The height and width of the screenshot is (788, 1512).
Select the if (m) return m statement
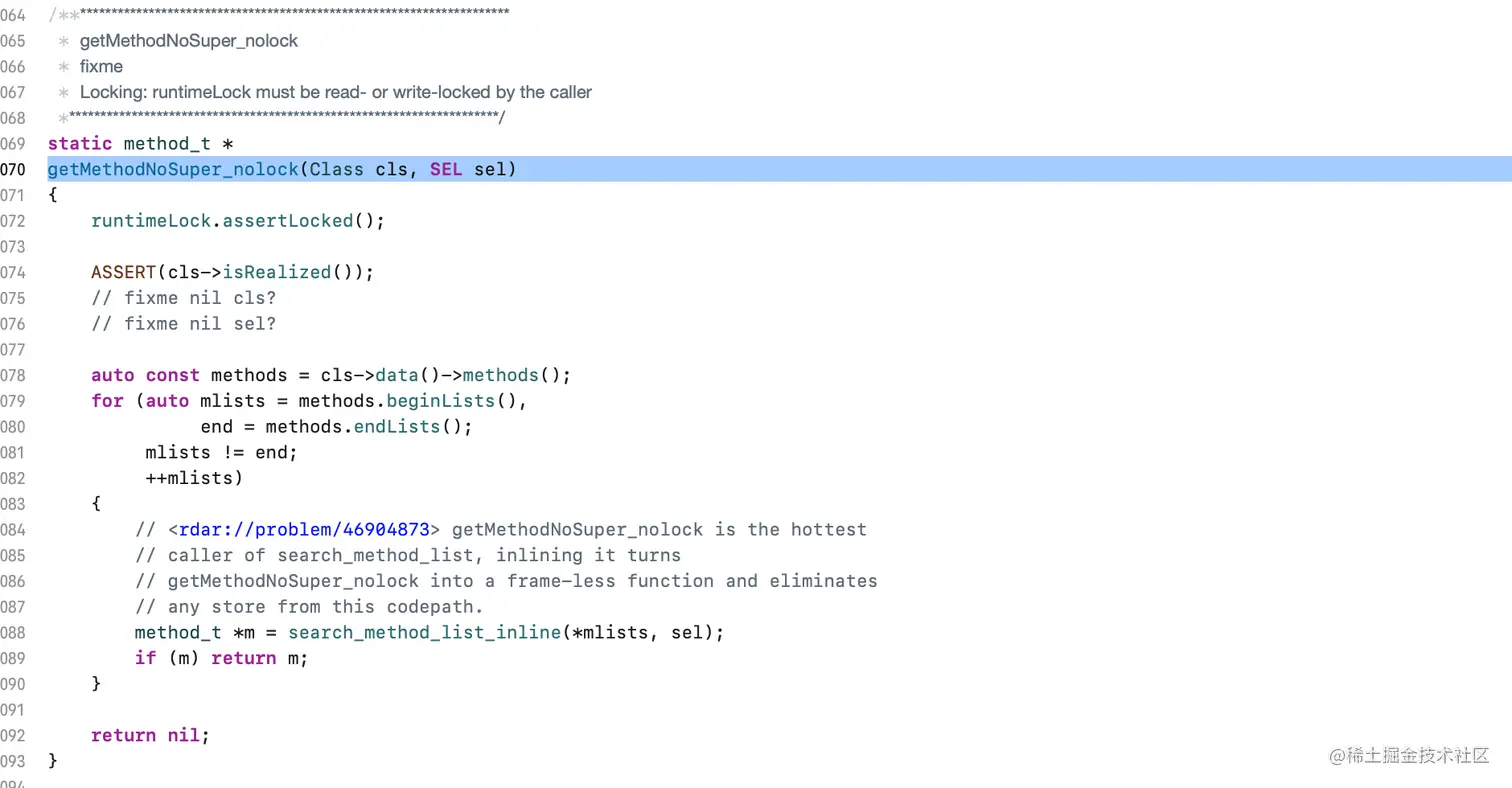(x=221, y=658)
